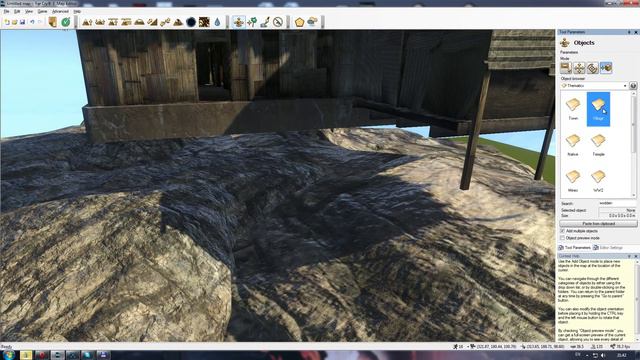
Task: Select the third terrain tool icon
Action: click(x=113, y=22)
